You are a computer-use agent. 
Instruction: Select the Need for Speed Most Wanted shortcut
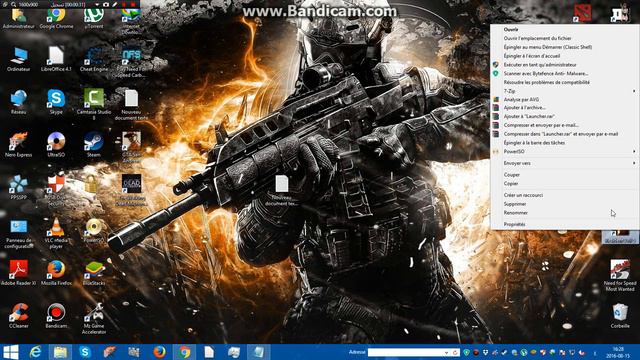[620, 275]
